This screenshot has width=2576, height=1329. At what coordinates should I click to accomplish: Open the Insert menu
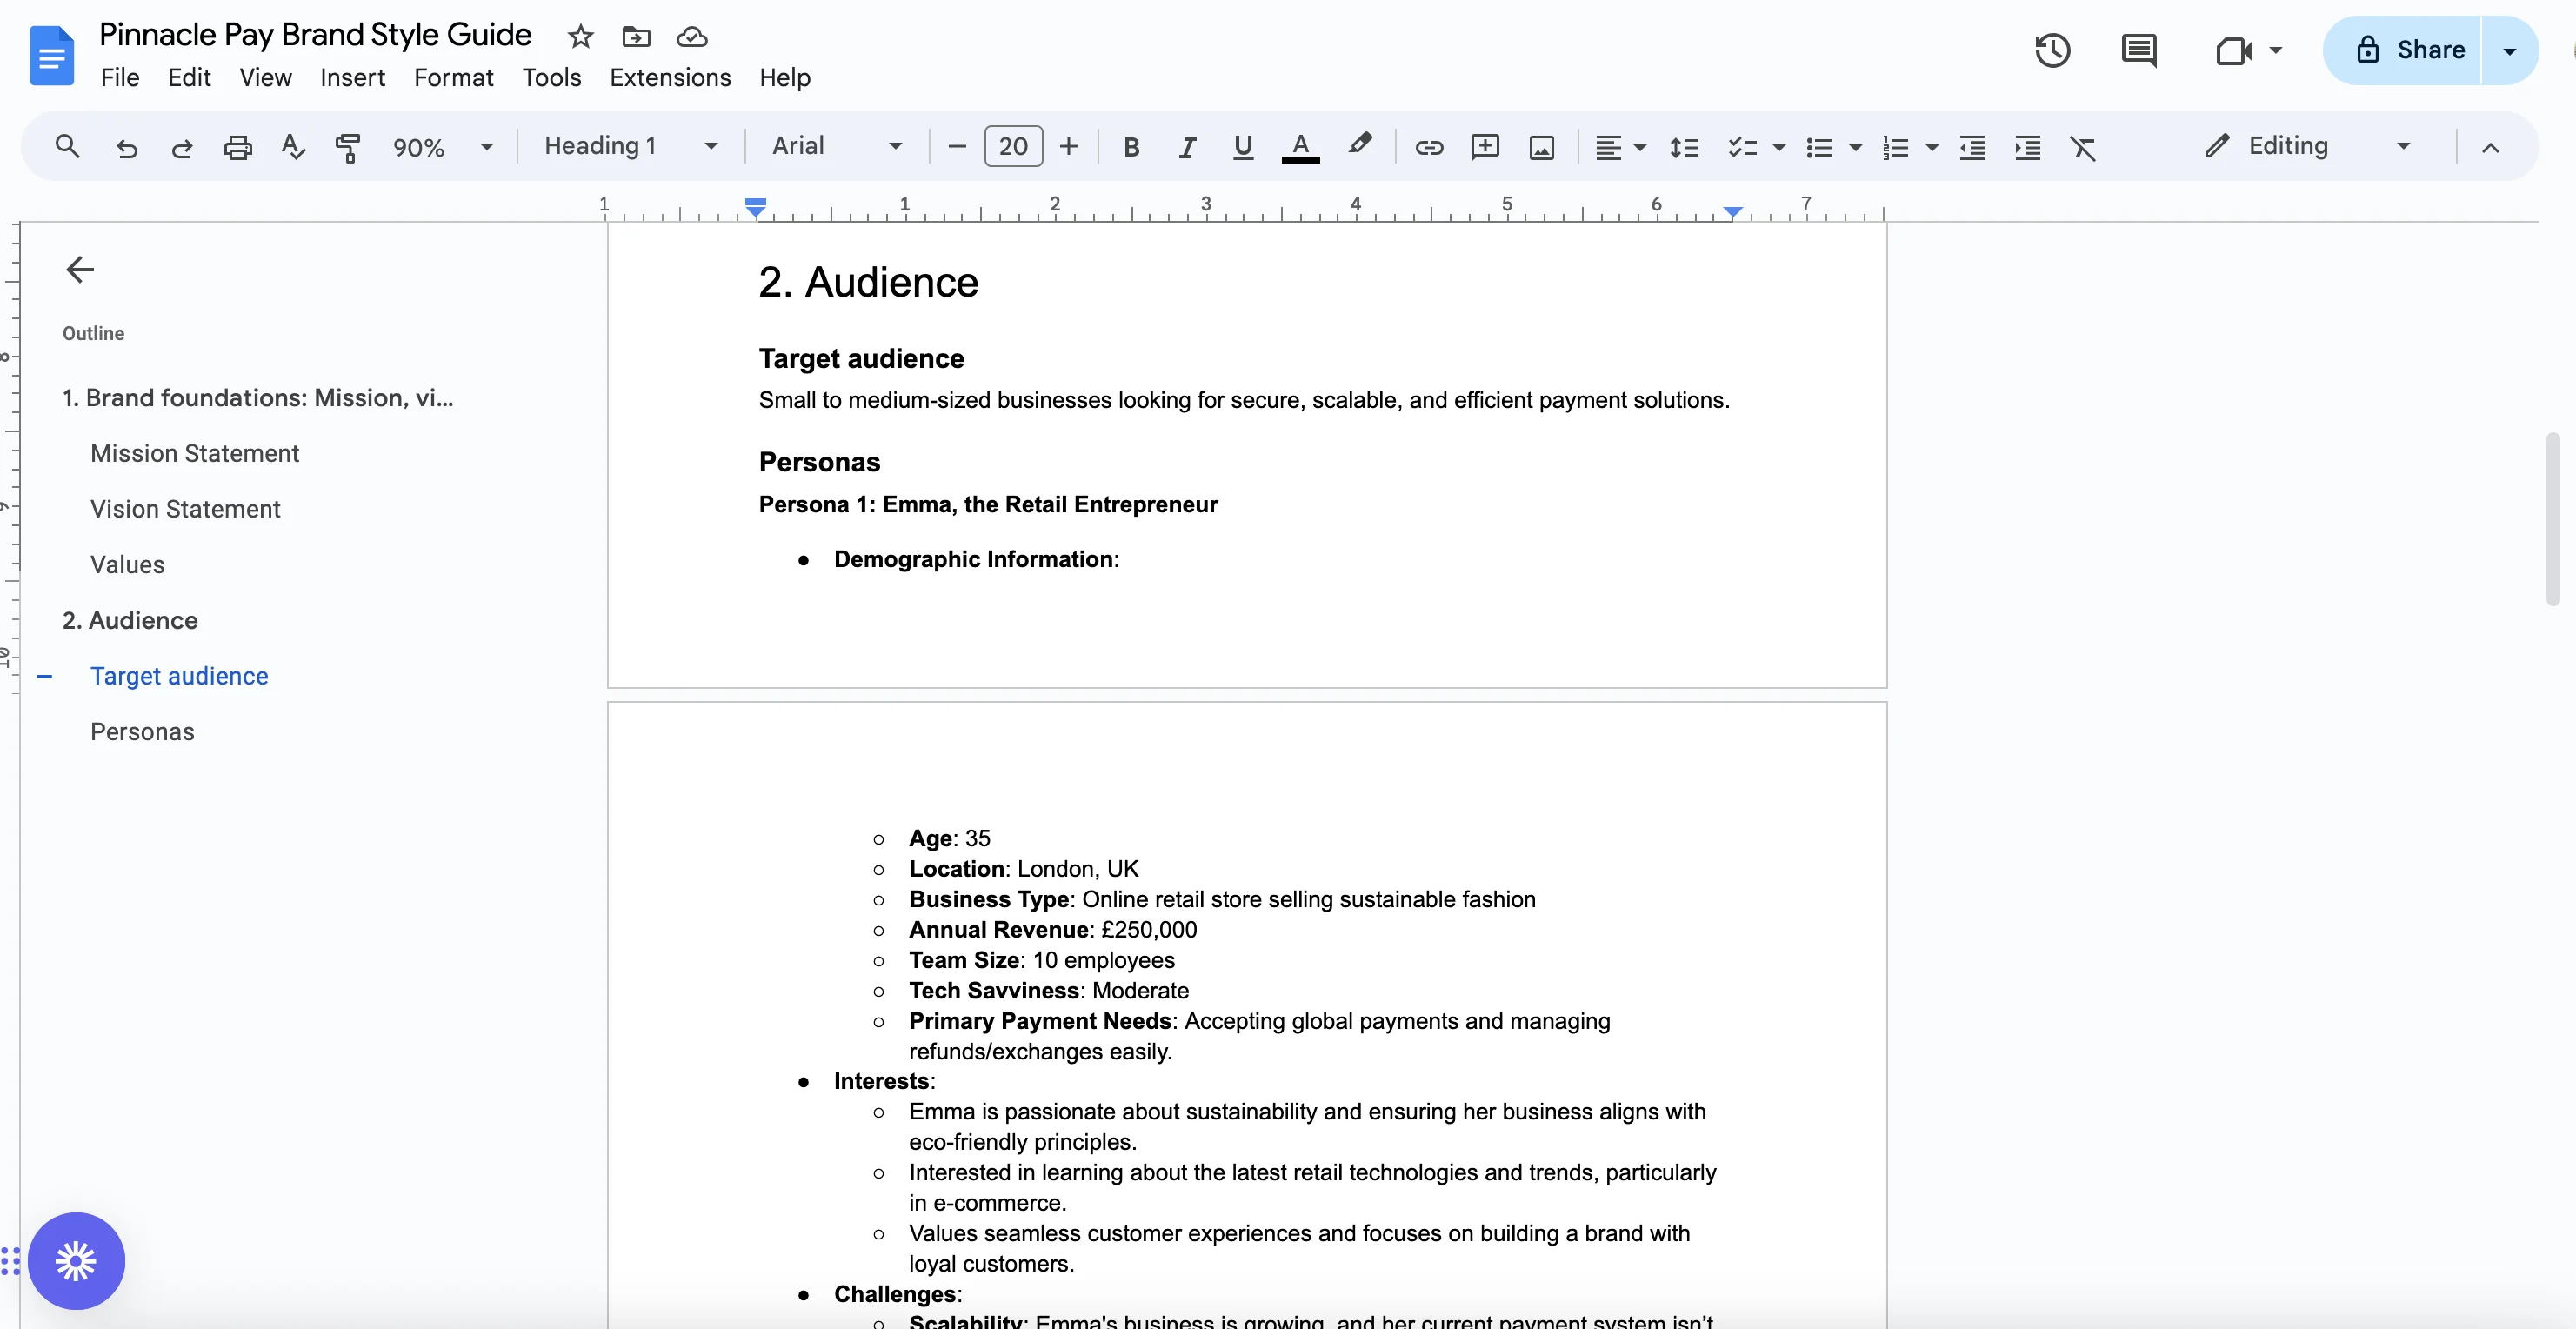[x=352, y=77]
